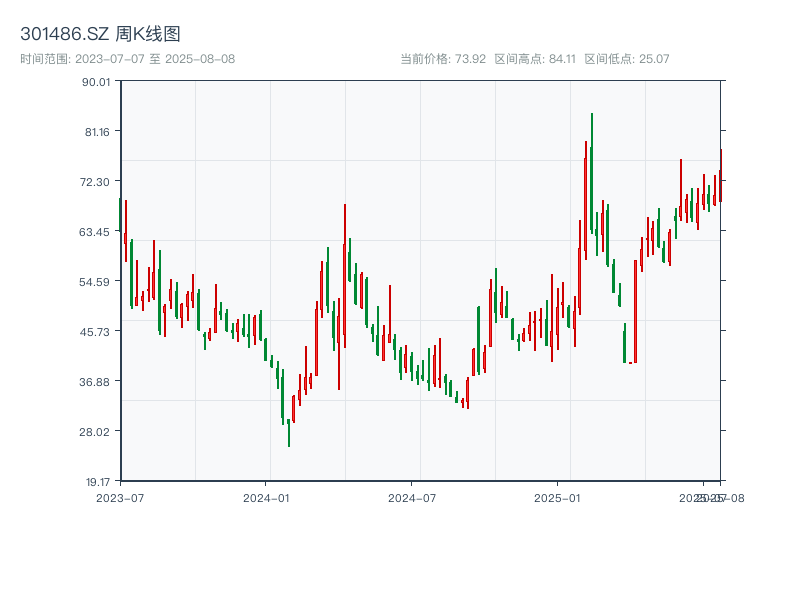
Task: Click the current price label 当前价格: 73.92
Action: pos(443,59)
